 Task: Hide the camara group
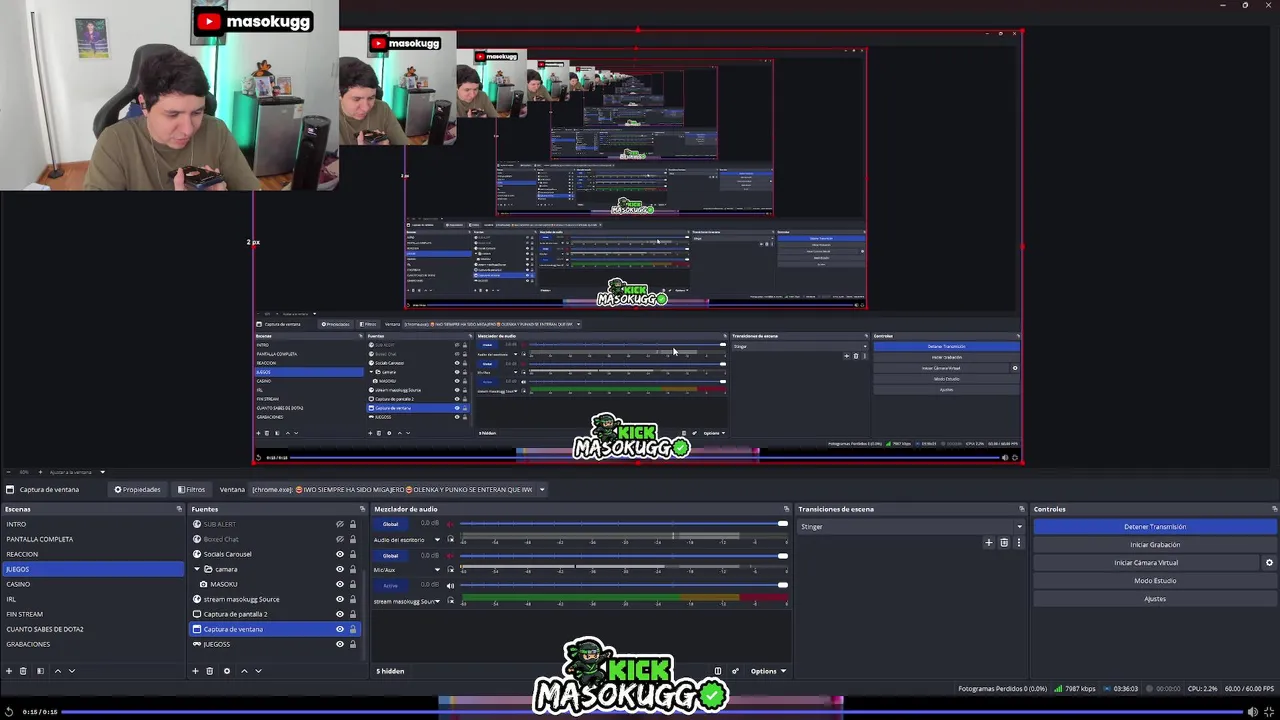[340, 569]
